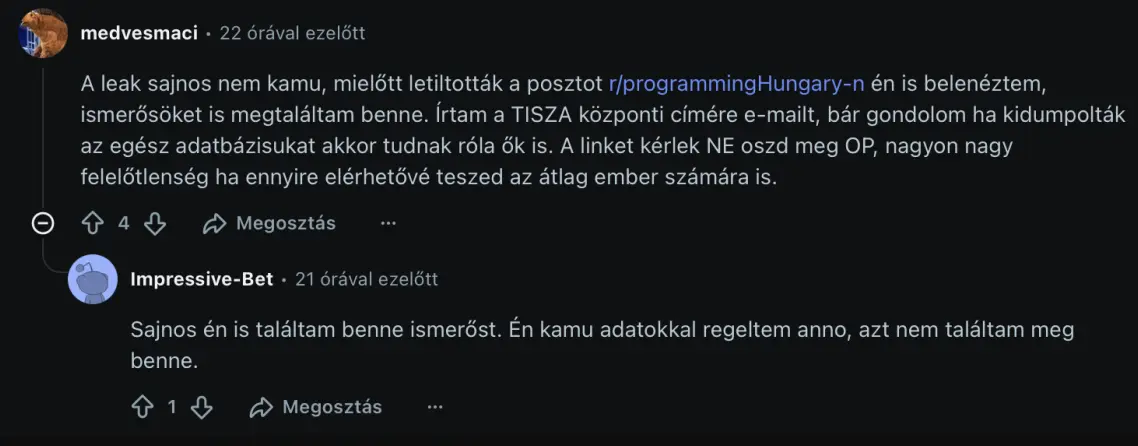Click share arrow icon on medvesmaci's comment
This screenshot has height=446, width=1138.
pos(214,223)
